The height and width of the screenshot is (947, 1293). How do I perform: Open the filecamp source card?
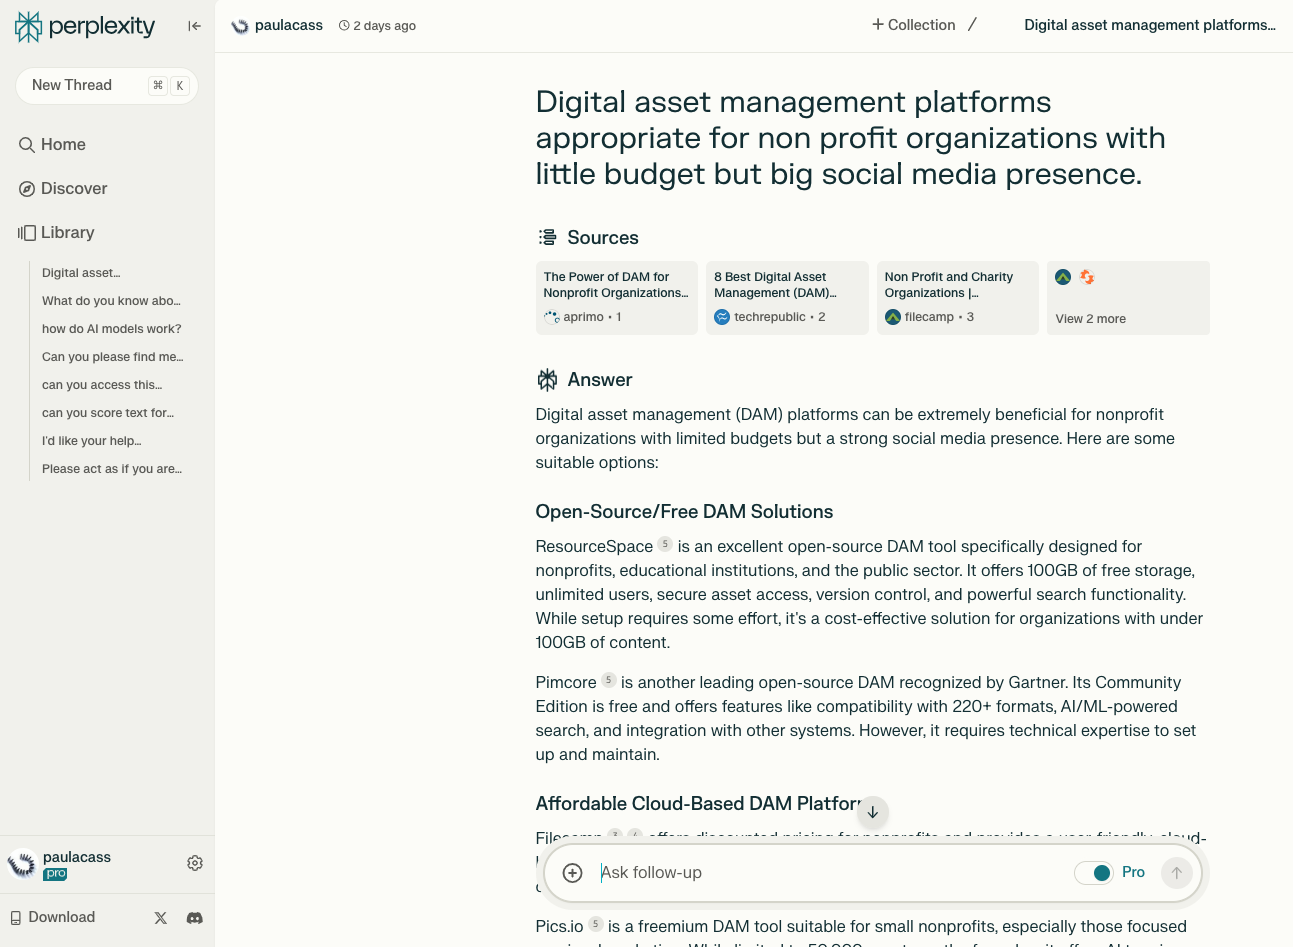coord(958,298)
